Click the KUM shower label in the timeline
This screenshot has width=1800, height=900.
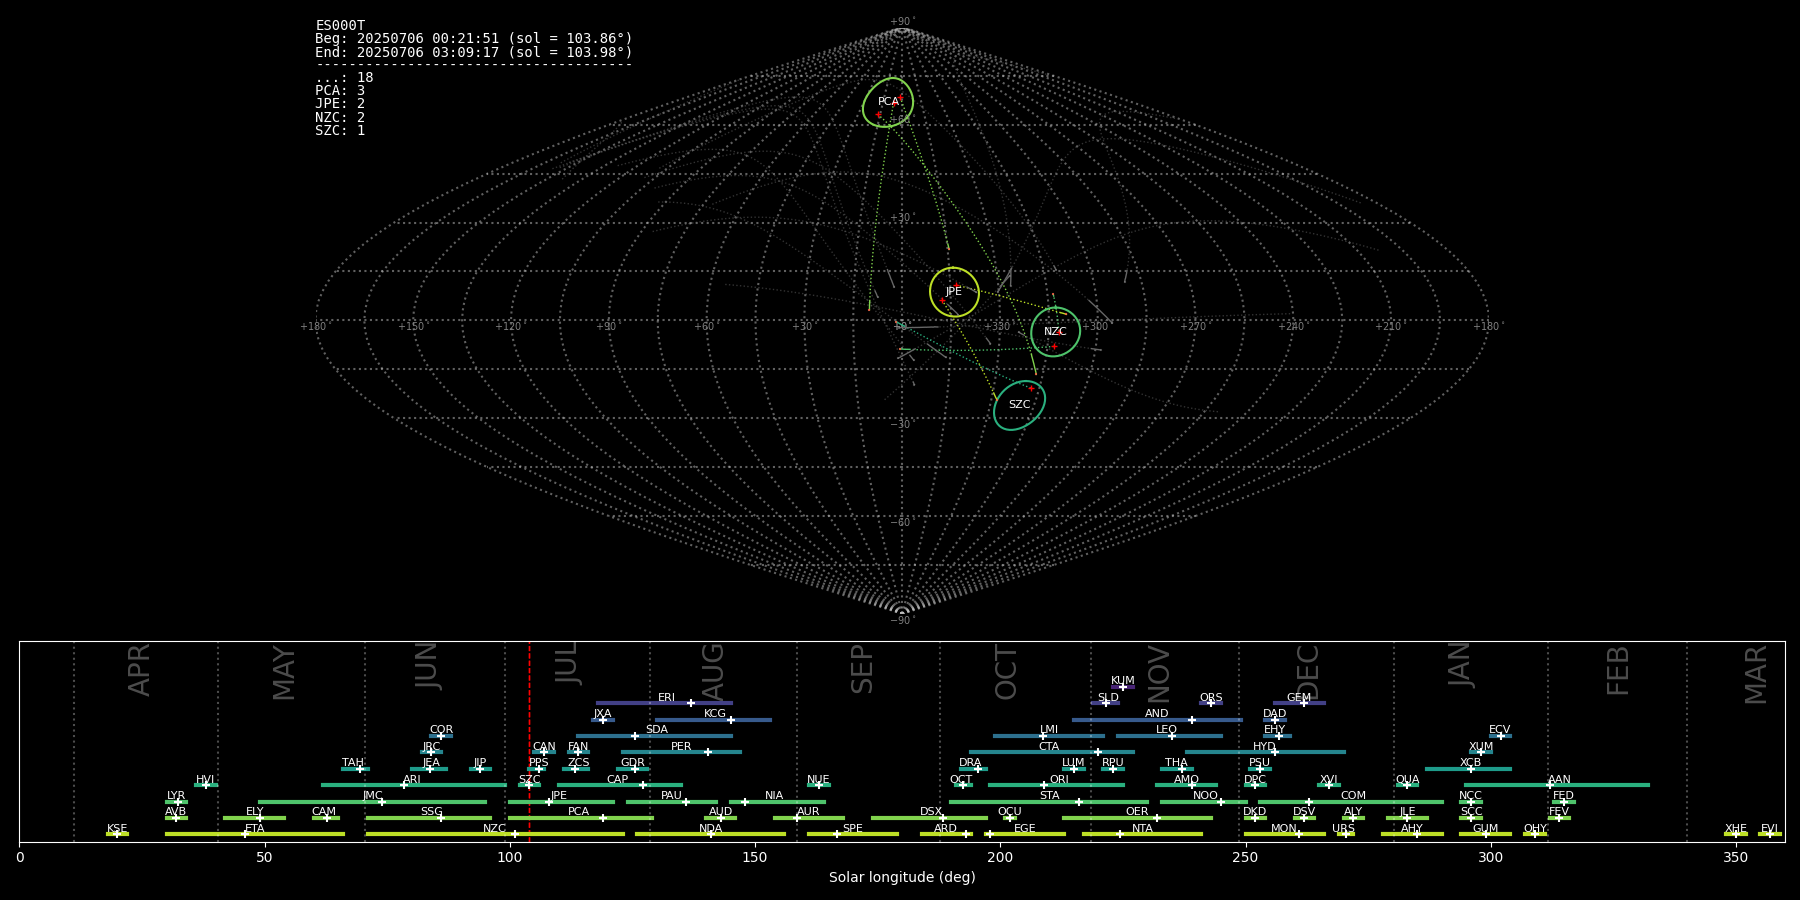[x=1123, y=680]
